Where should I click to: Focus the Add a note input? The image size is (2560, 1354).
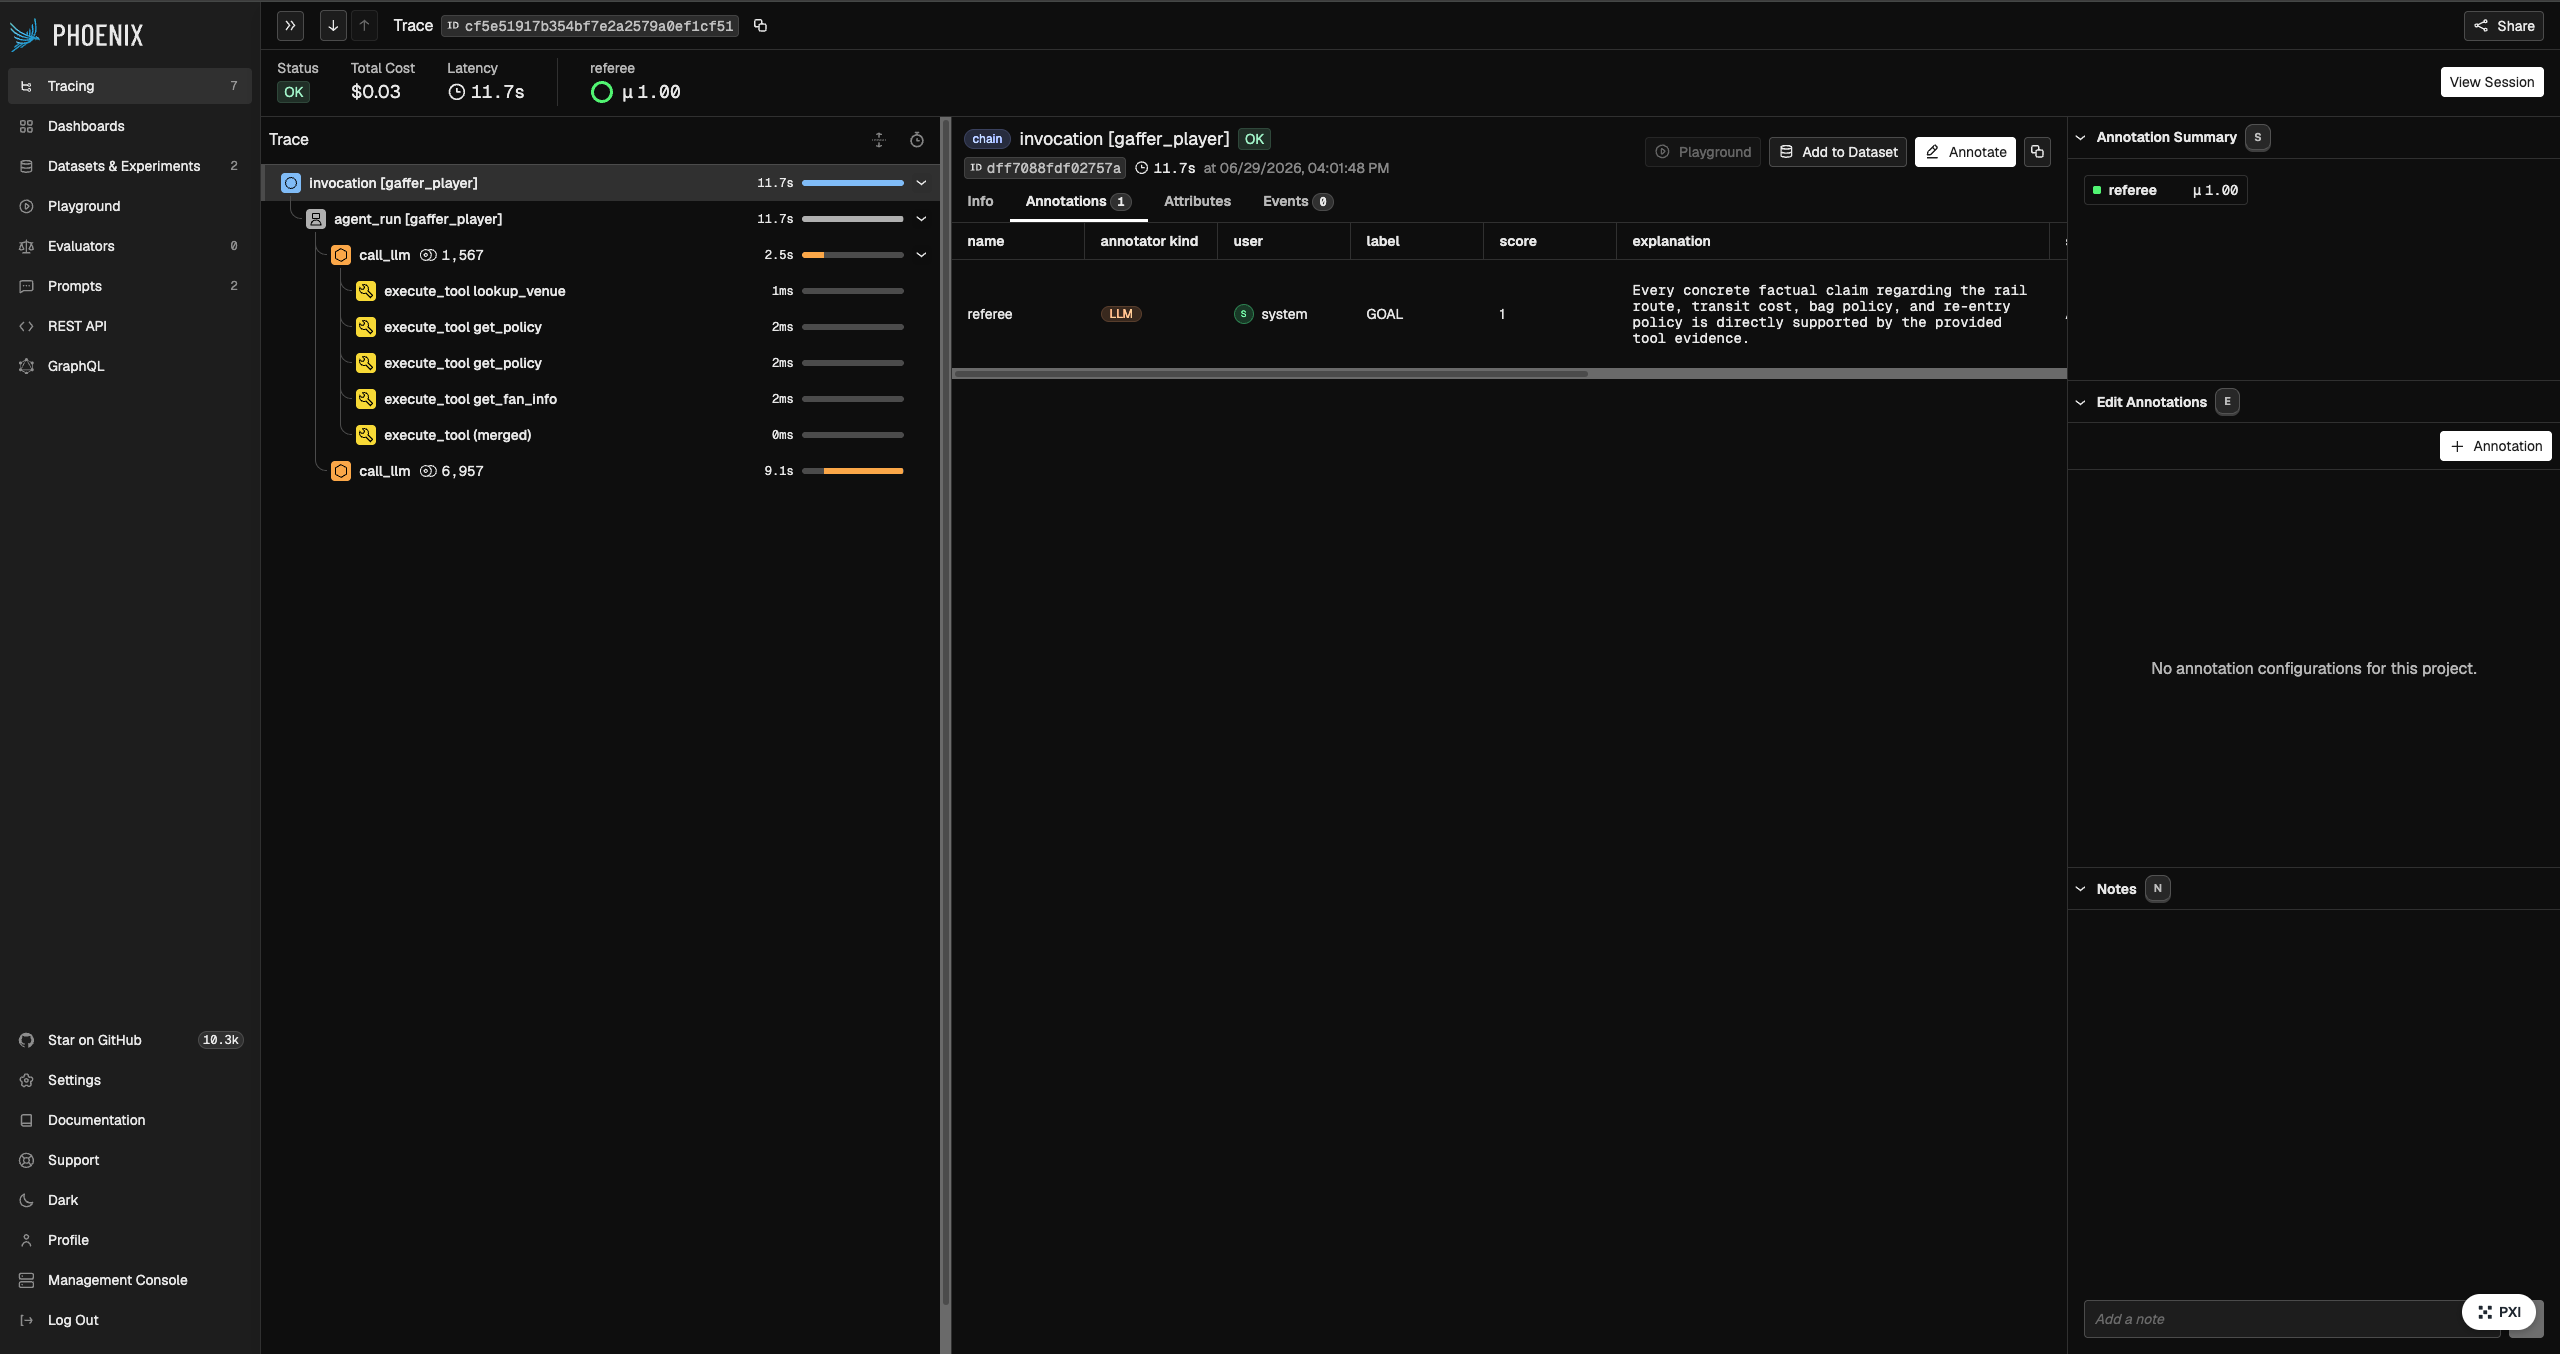pyautogui.click(x=2290, y=1319)
